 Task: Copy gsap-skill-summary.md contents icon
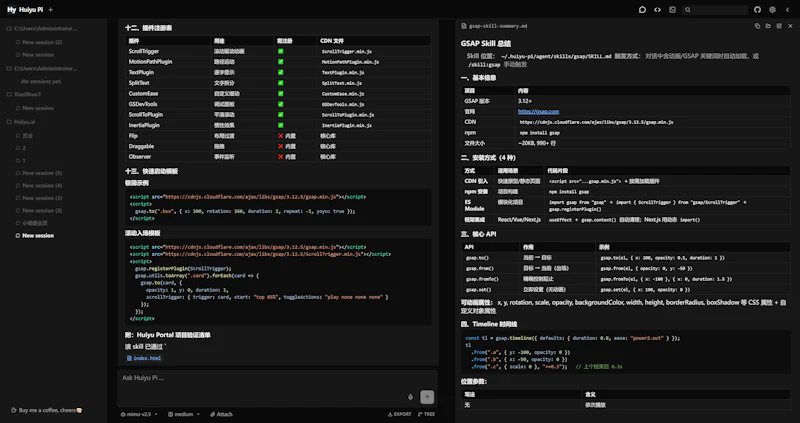click(757, 26)
